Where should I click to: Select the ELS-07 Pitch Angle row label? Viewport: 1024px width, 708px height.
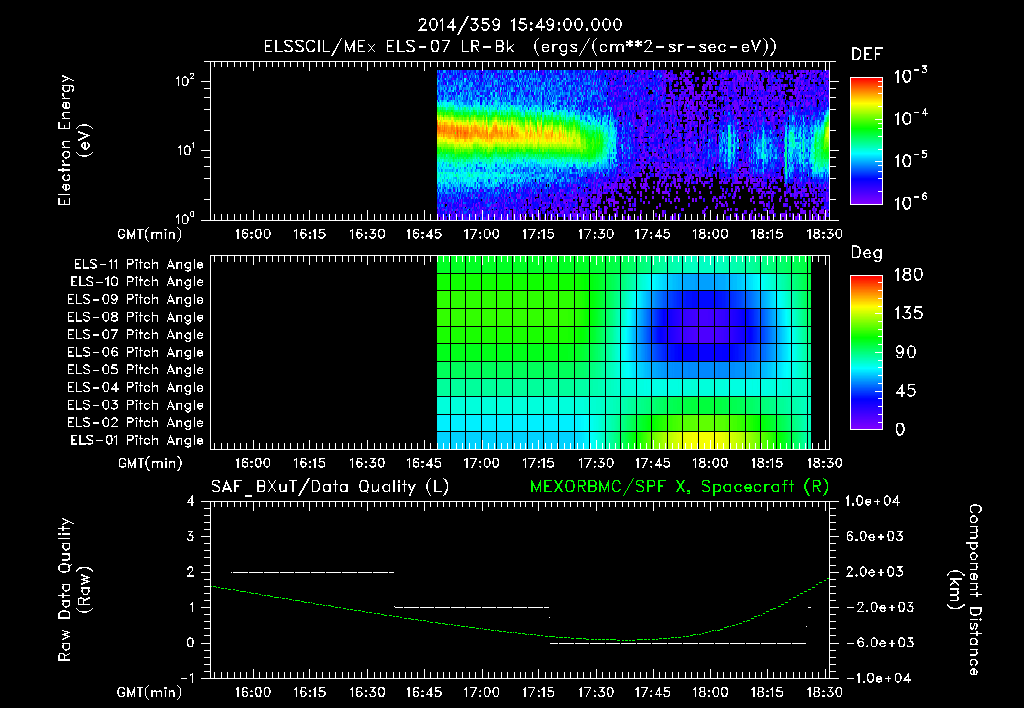pyautogui.click(x=135, y=335)
